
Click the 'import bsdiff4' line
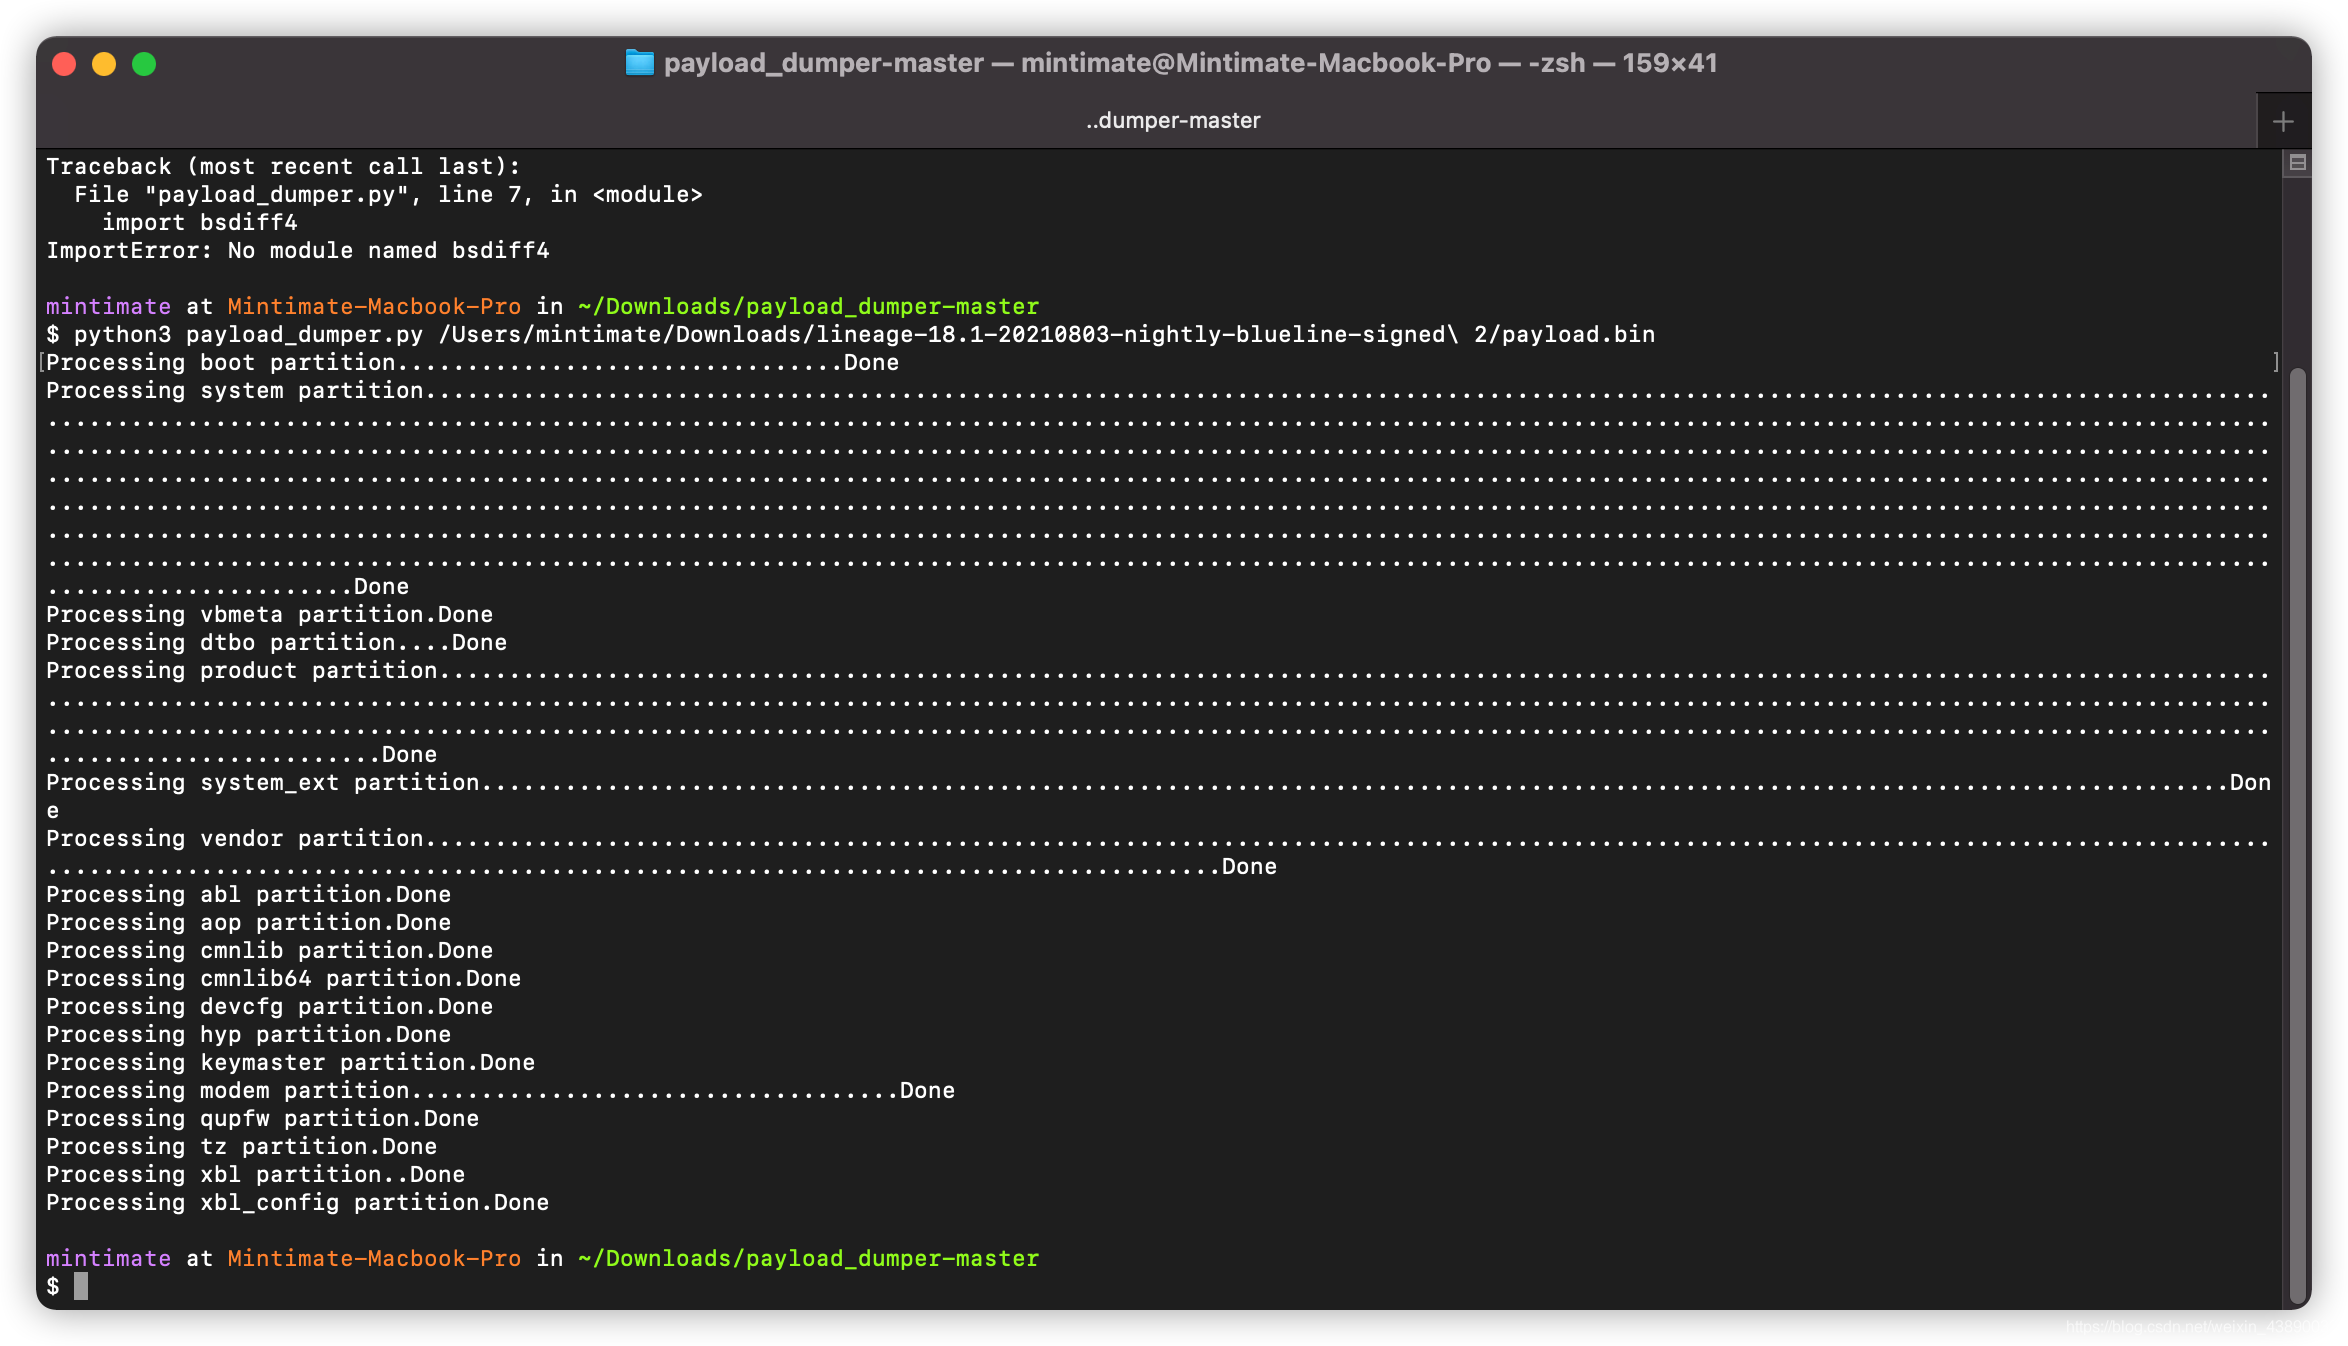click(x=200, y=222)
